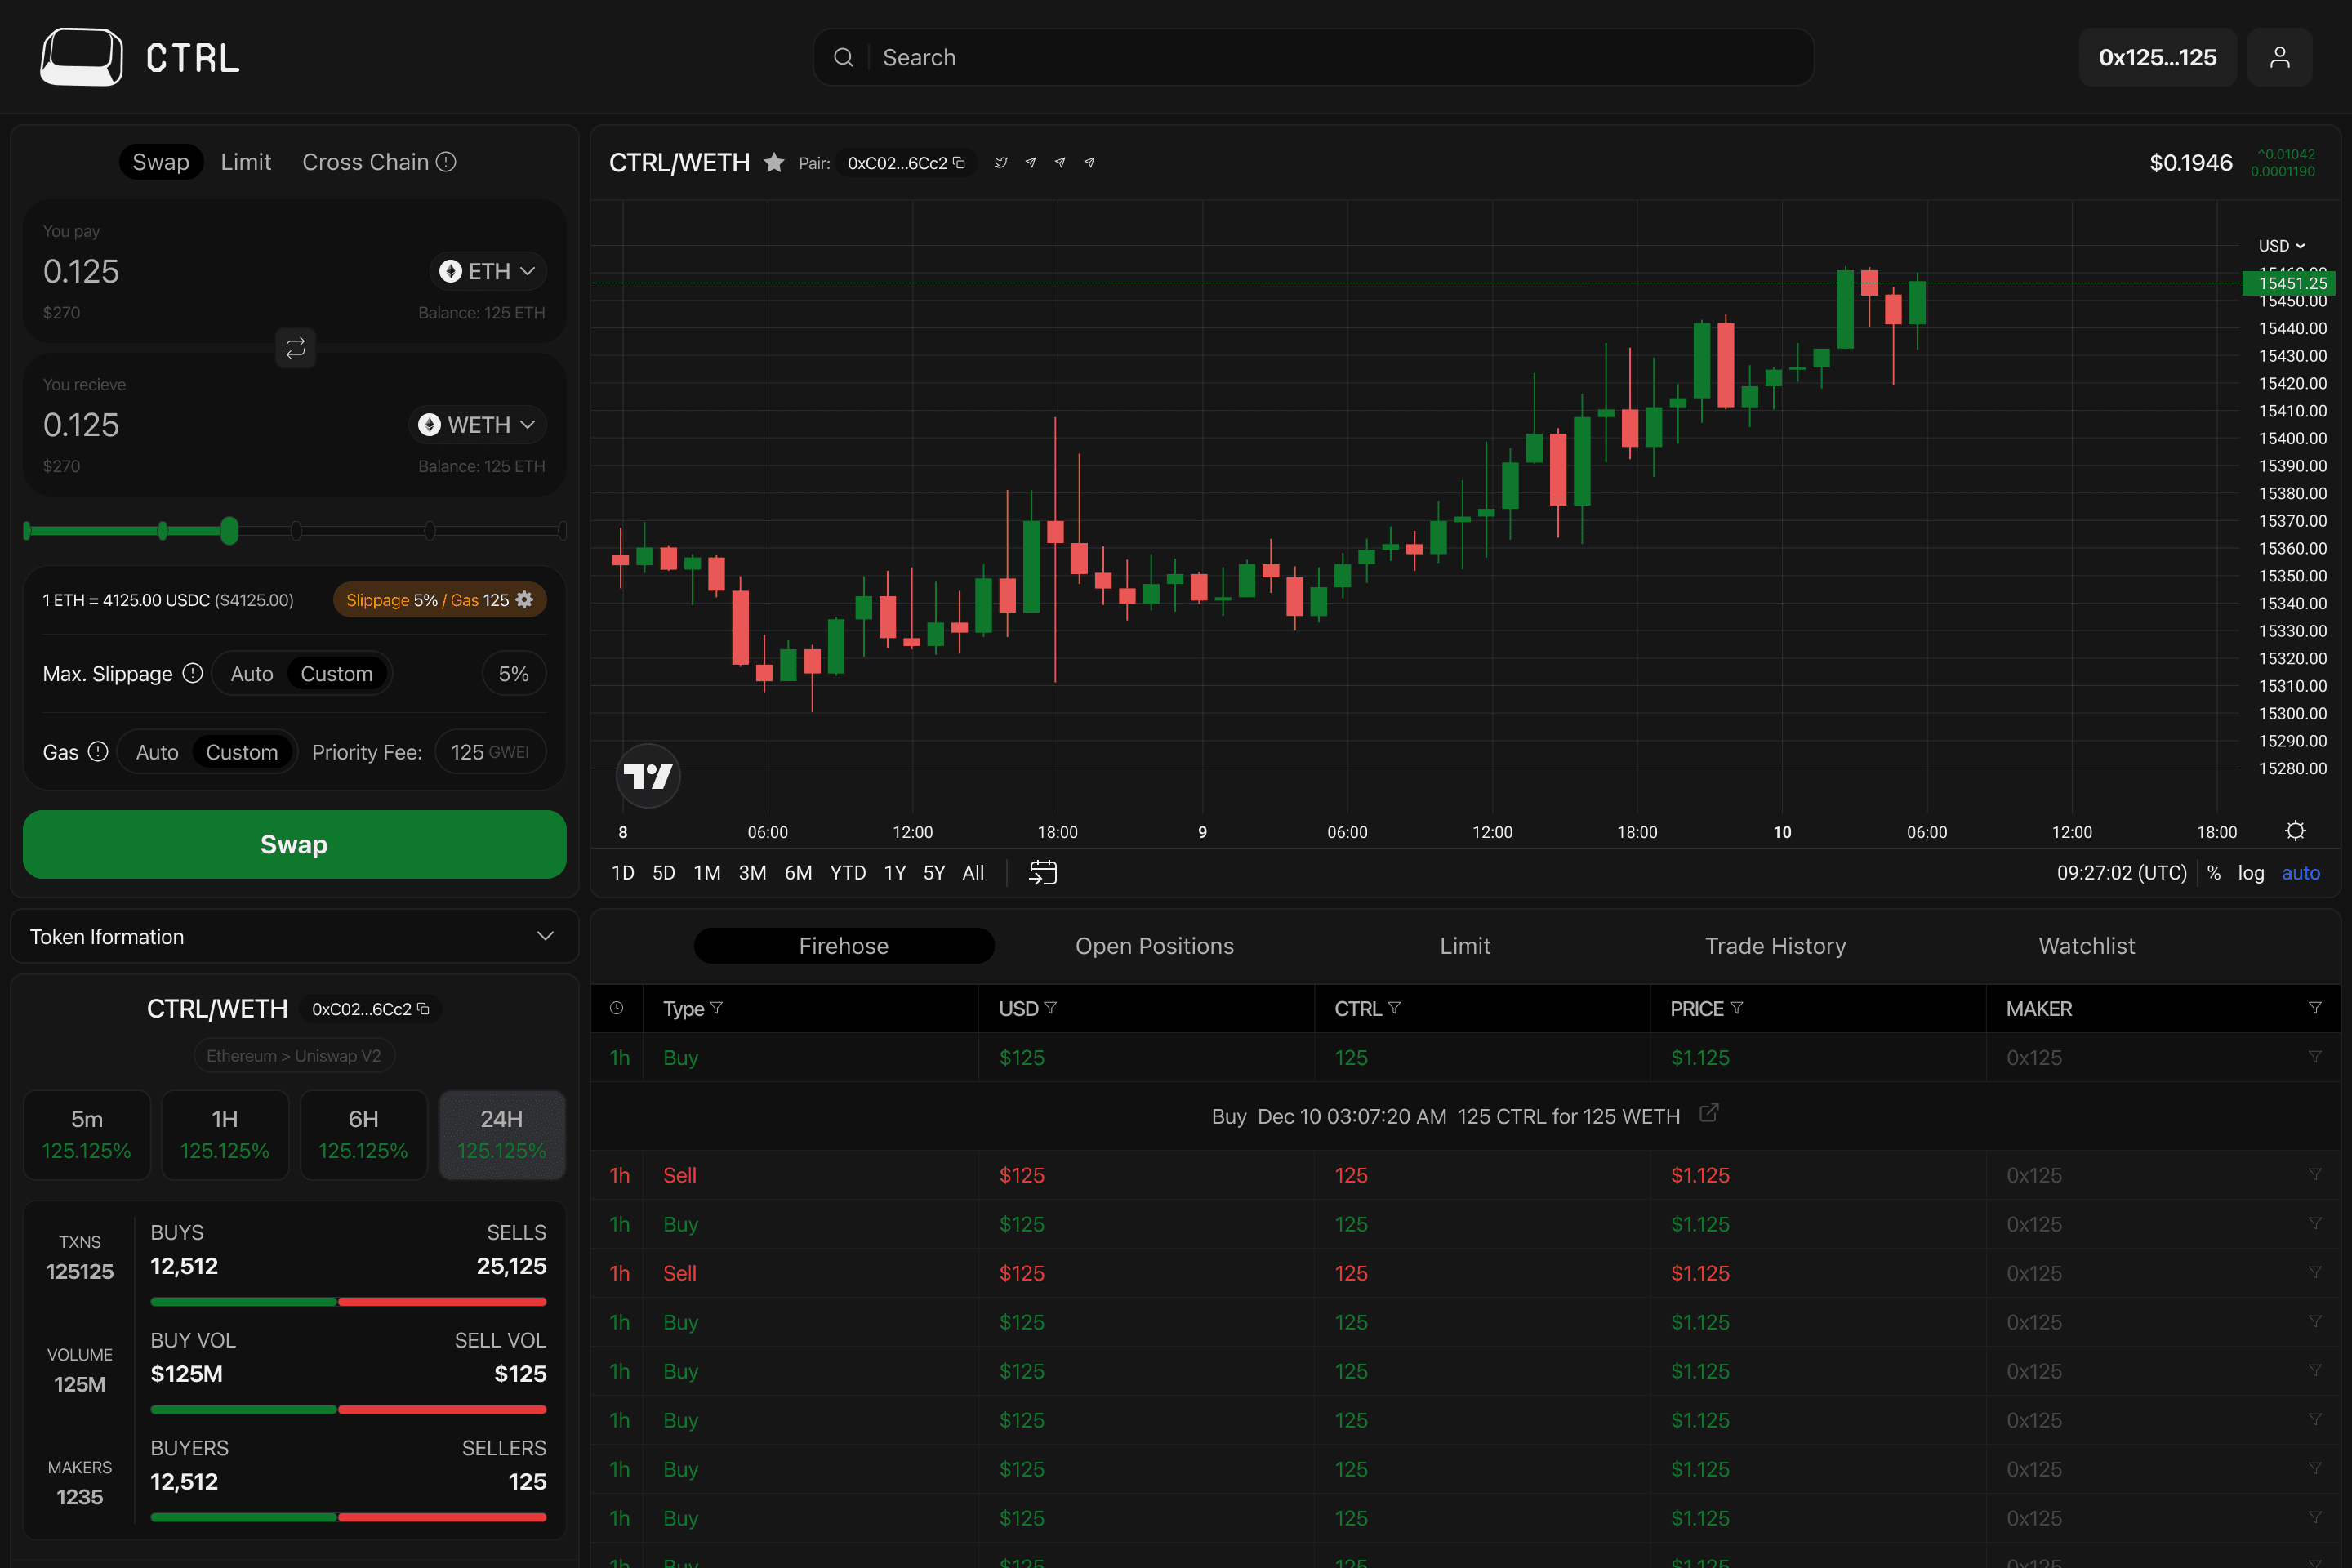Click the green Swap button
This screenshot has width=2352, height=1568.
point(295,845)
